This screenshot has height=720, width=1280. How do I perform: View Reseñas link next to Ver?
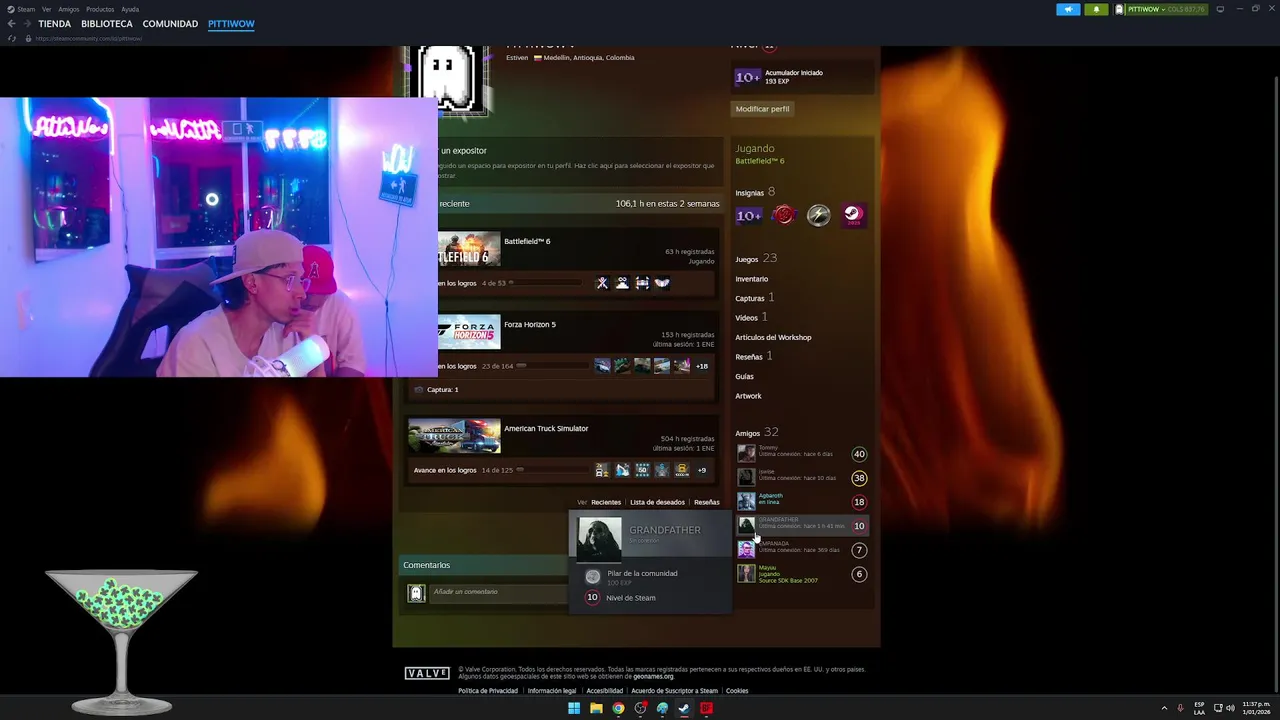(x=707, y=502)
